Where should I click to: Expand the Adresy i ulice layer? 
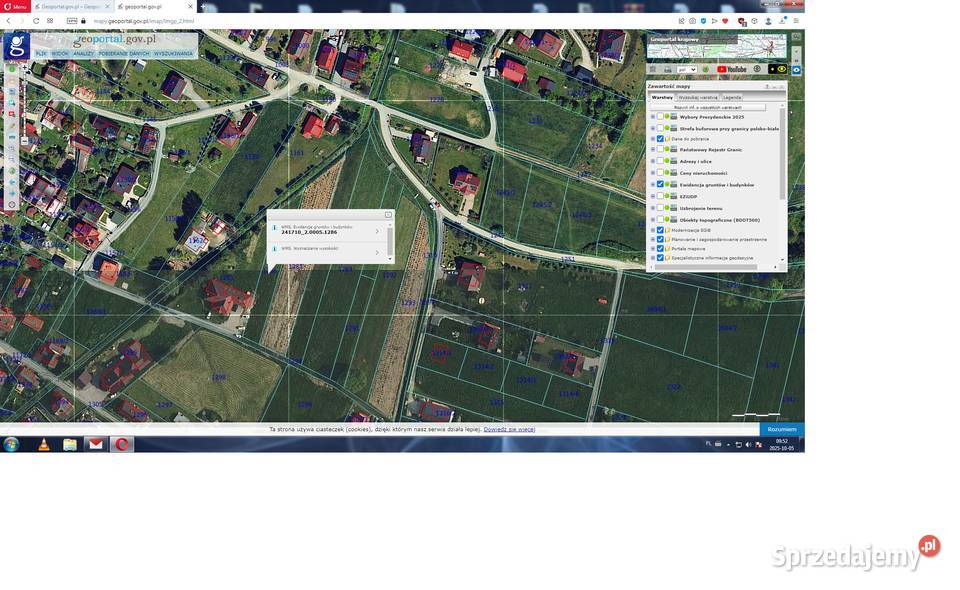[653, 162]
